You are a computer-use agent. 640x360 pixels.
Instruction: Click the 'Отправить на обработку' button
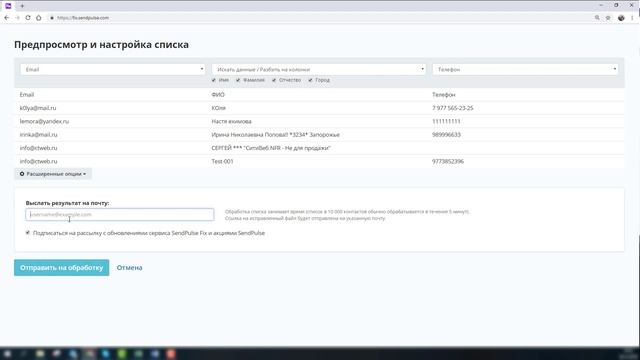pyautogui.click(x=62, y=268)
